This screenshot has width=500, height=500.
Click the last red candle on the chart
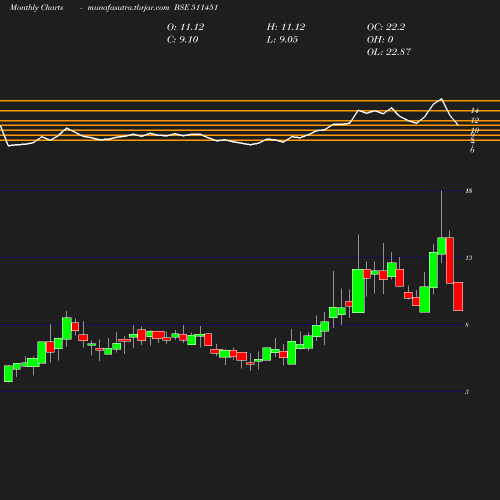click(x=458, y=296)
